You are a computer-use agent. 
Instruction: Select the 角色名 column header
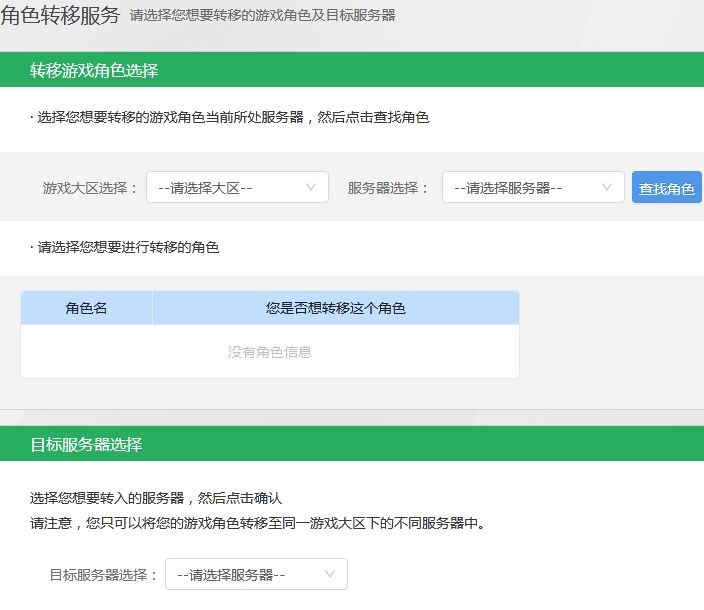point(86,308)
